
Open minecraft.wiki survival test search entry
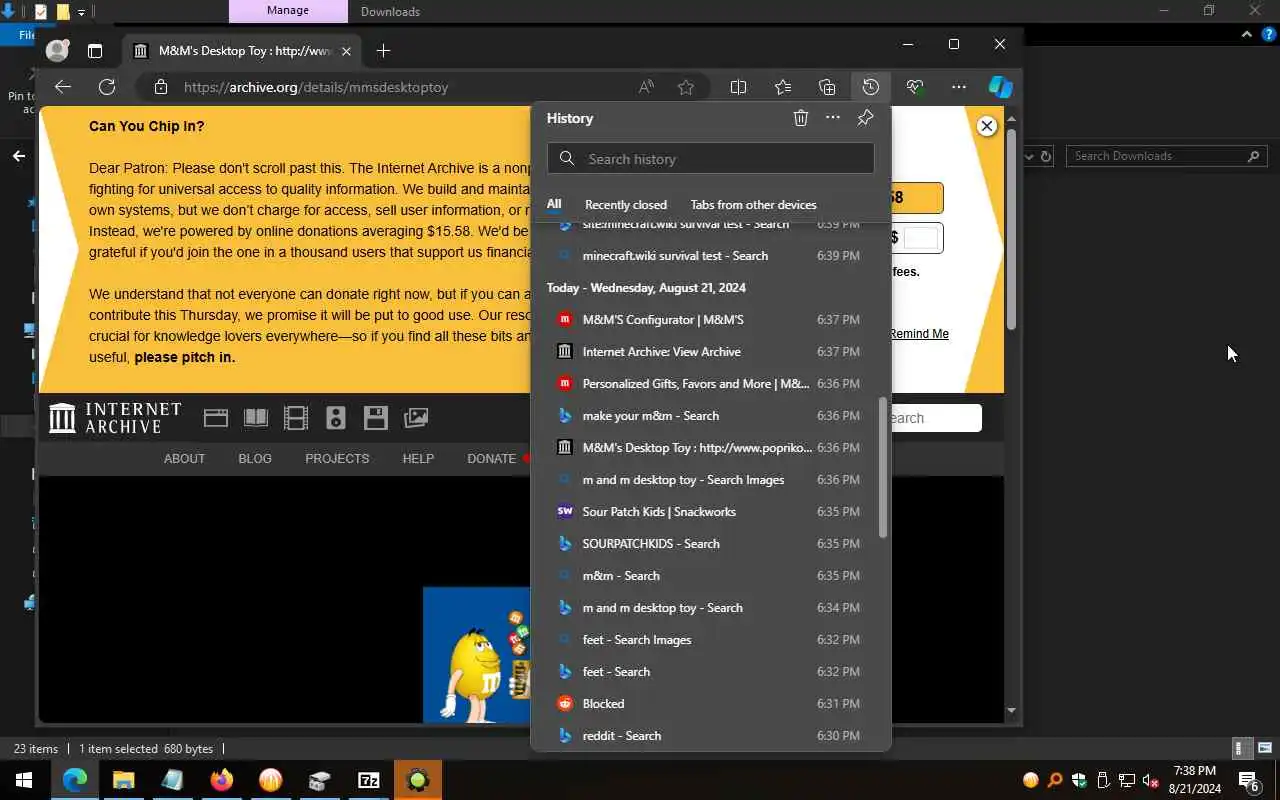pos(710,256)
